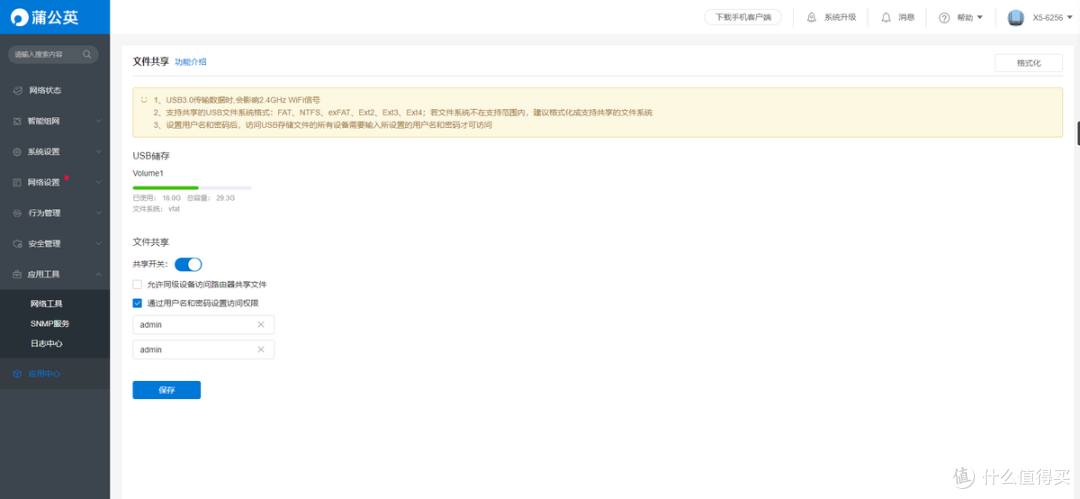The width and height of the screenshot is (1080, 499).
Task: Click the 网络状态 sidebar icon
Action: (x=18, y=90)
